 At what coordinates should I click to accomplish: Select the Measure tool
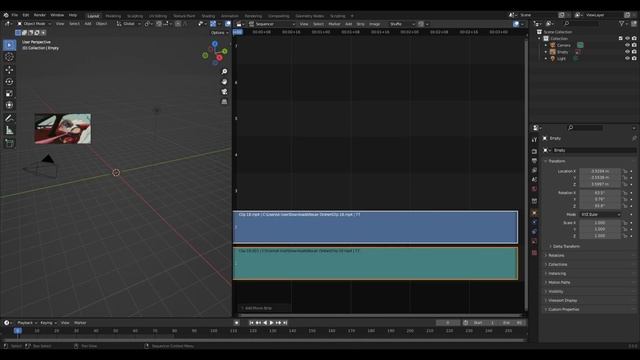9,131
